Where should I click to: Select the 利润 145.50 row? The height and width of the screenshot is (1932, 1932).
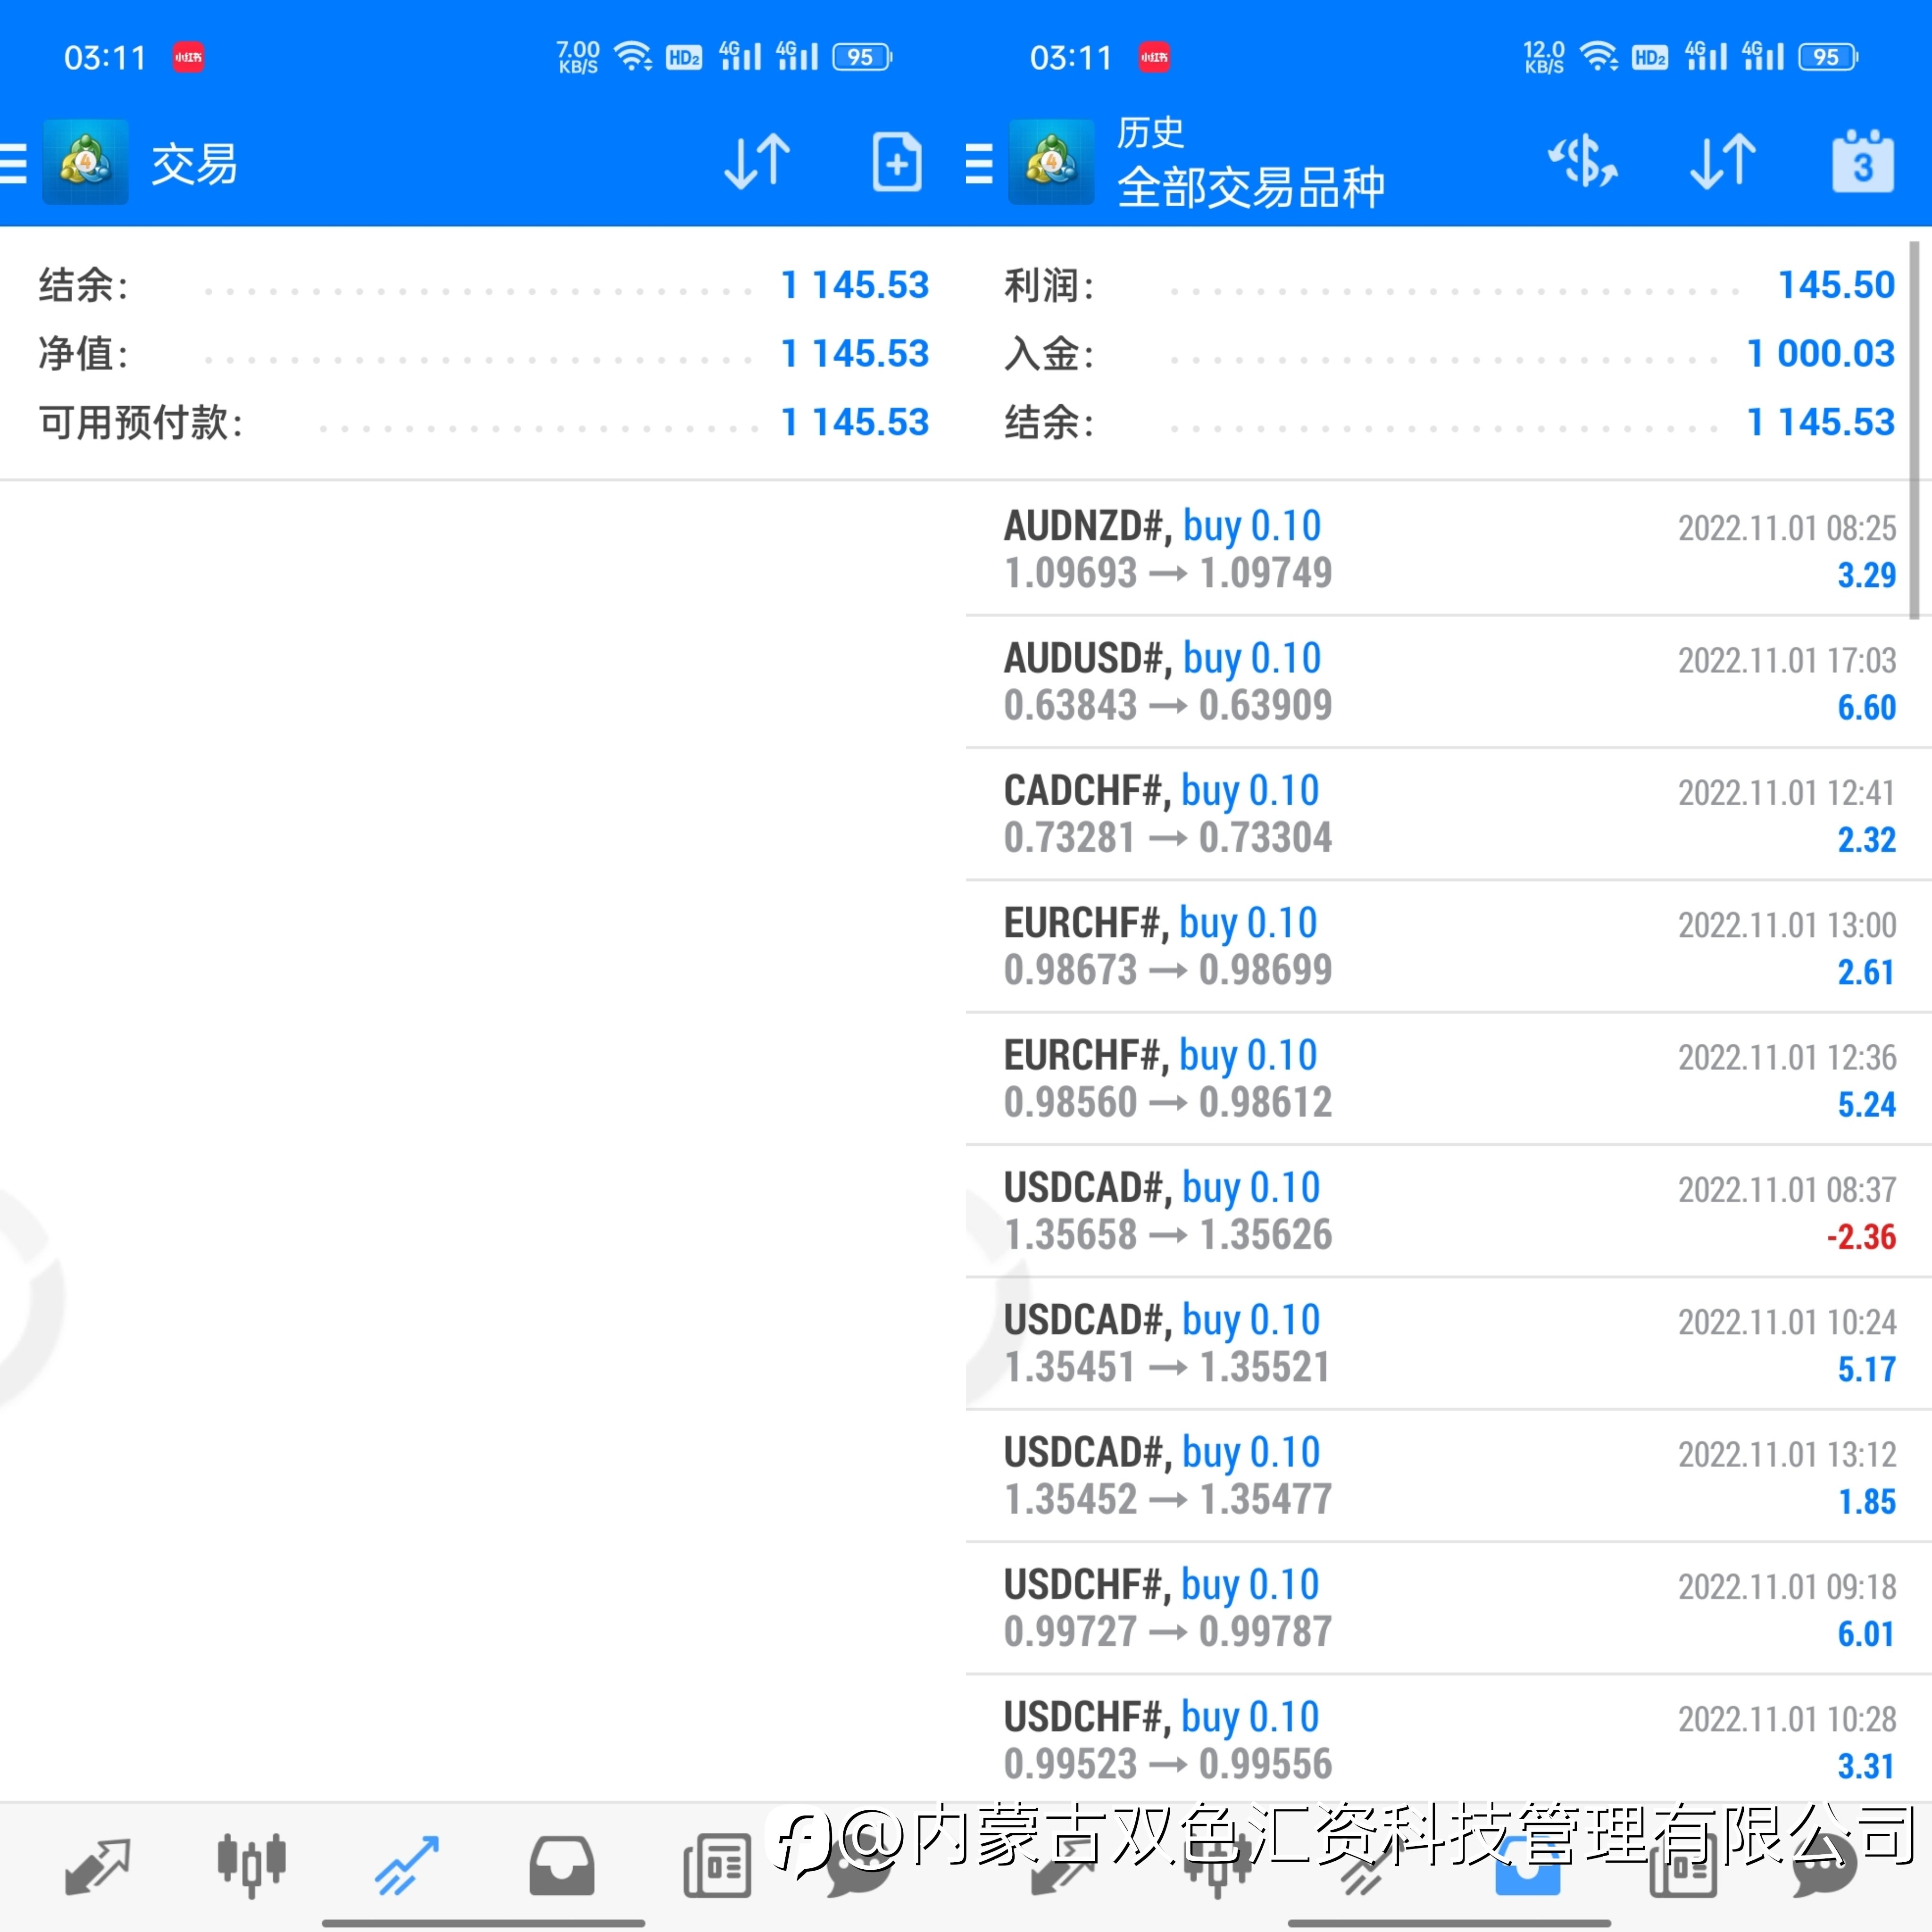point(1449,285)
